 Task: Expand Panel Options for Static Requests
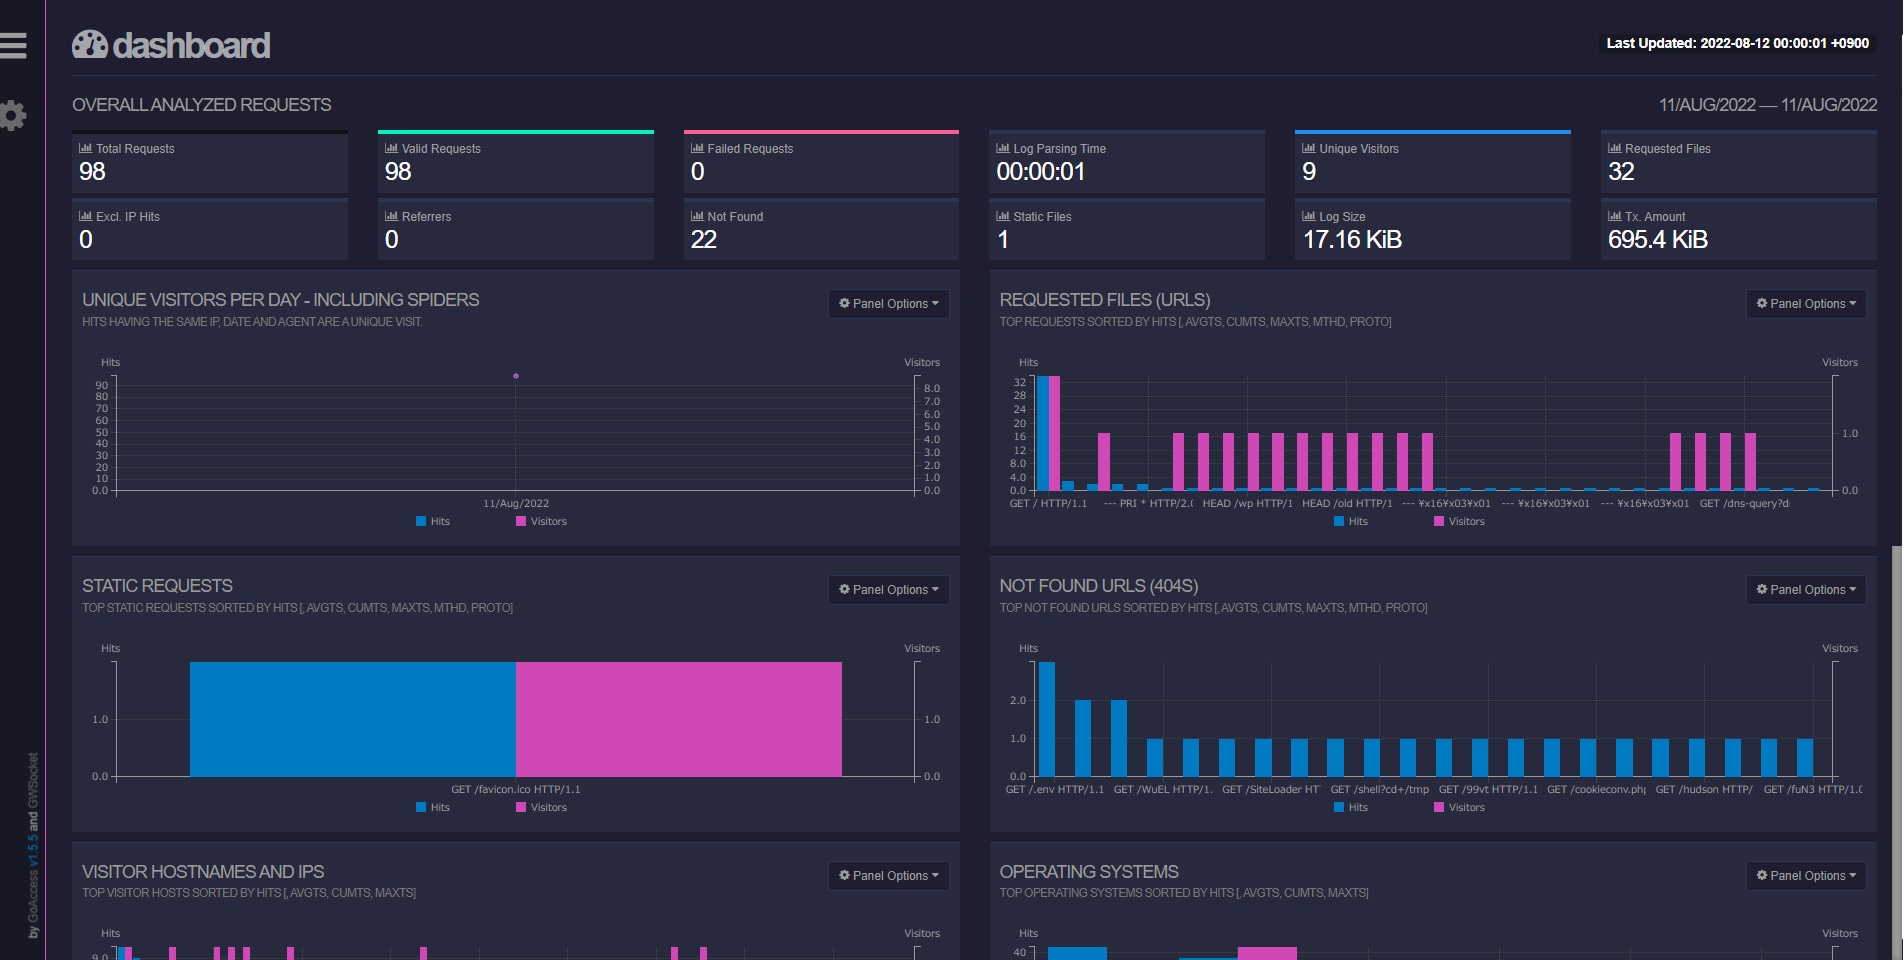pos(888,590)
